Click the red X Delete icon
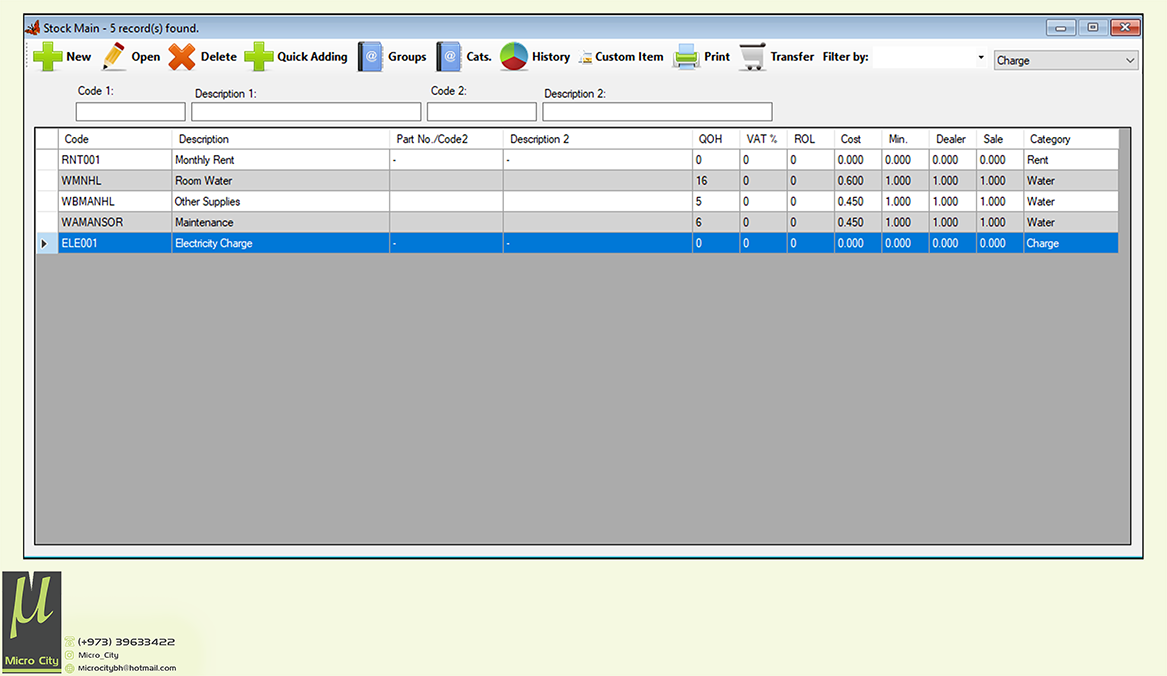The image size is (1167, 676). click(182, 57)
